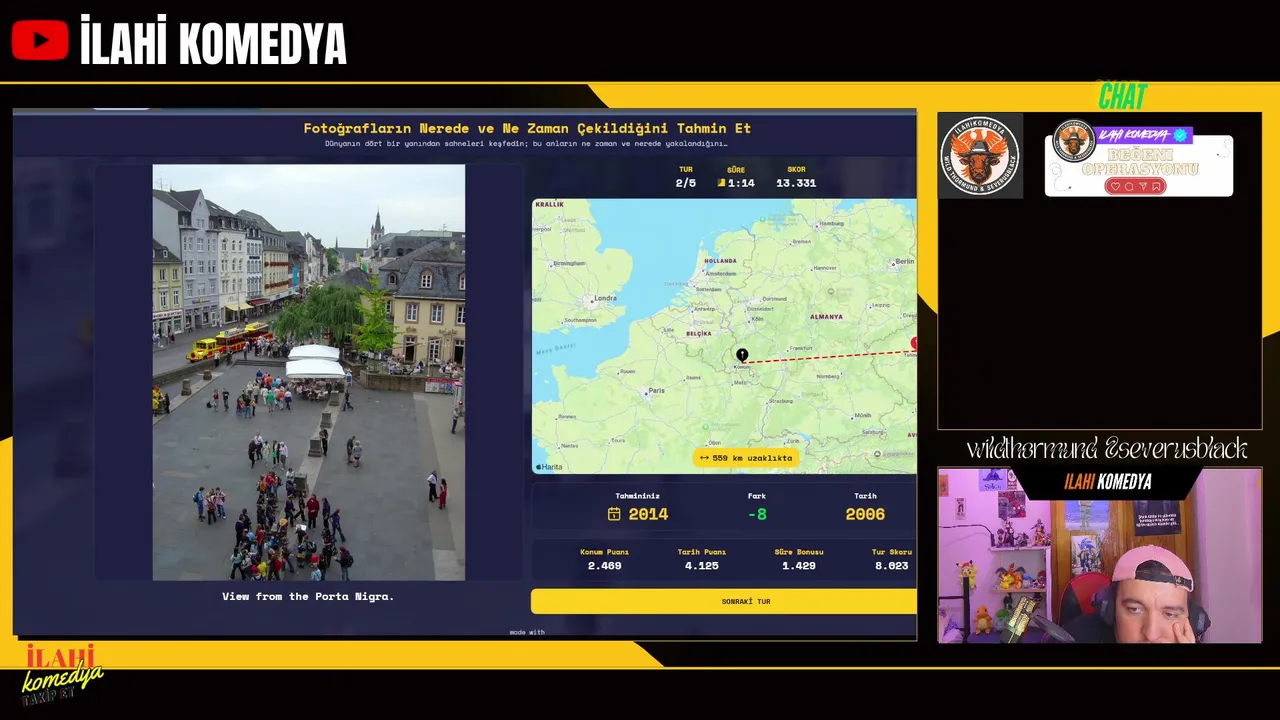1280x720 pixels.
Task: Click the game title Fotoğrafların Nerede ve Ne Zaman
Action: 527,128
